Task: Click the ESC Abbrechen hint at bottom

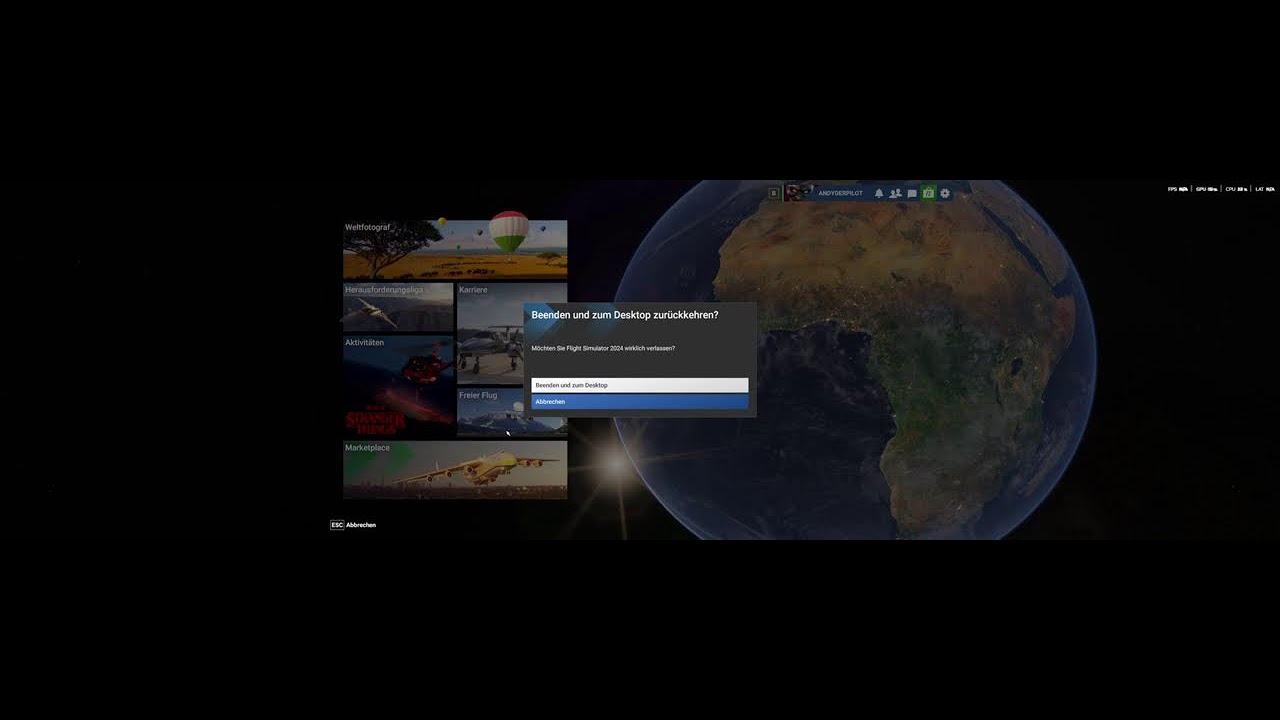Action: pos(353,525)
